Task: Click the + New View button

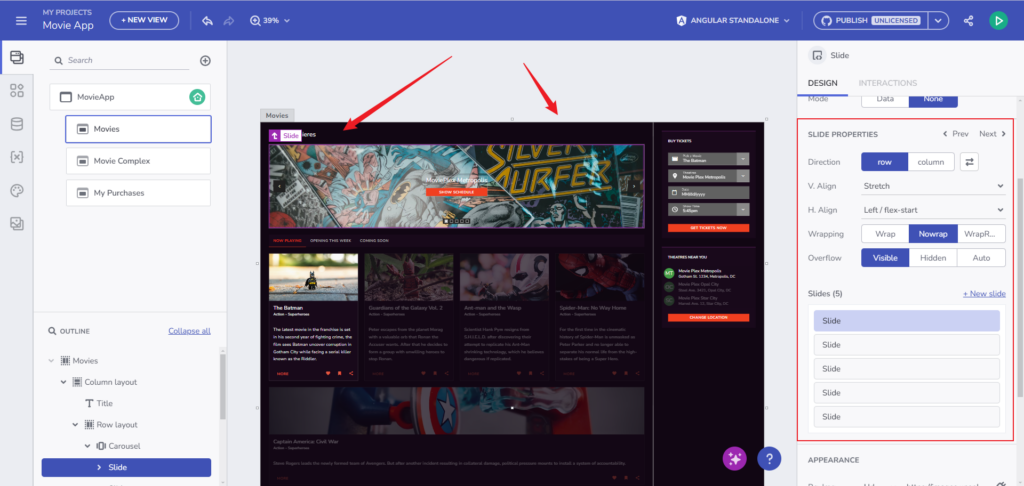Action: click(145, 20)
